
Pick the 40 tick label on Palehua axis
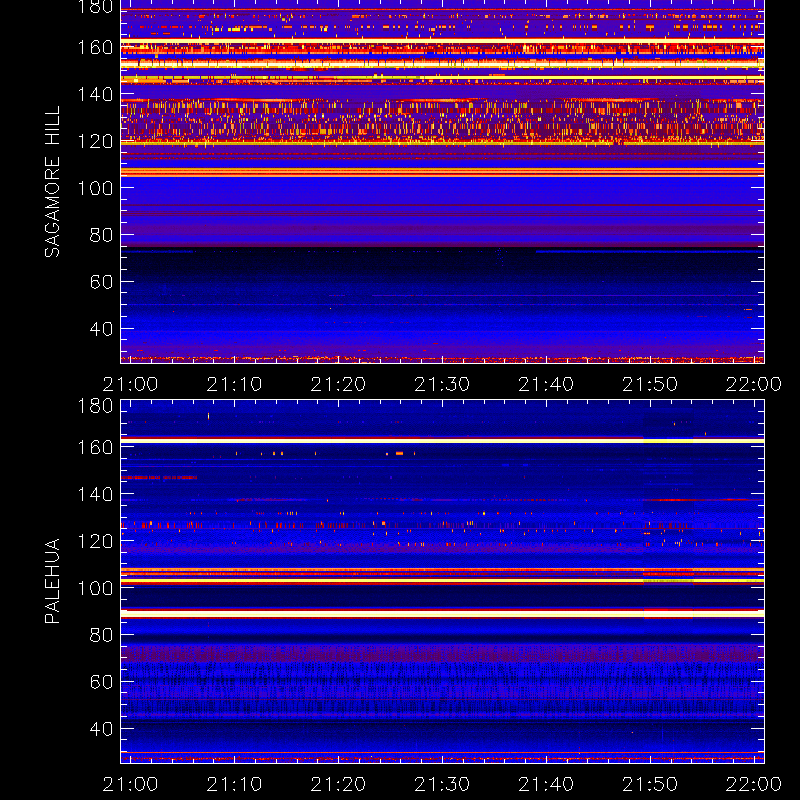point(101,729)
